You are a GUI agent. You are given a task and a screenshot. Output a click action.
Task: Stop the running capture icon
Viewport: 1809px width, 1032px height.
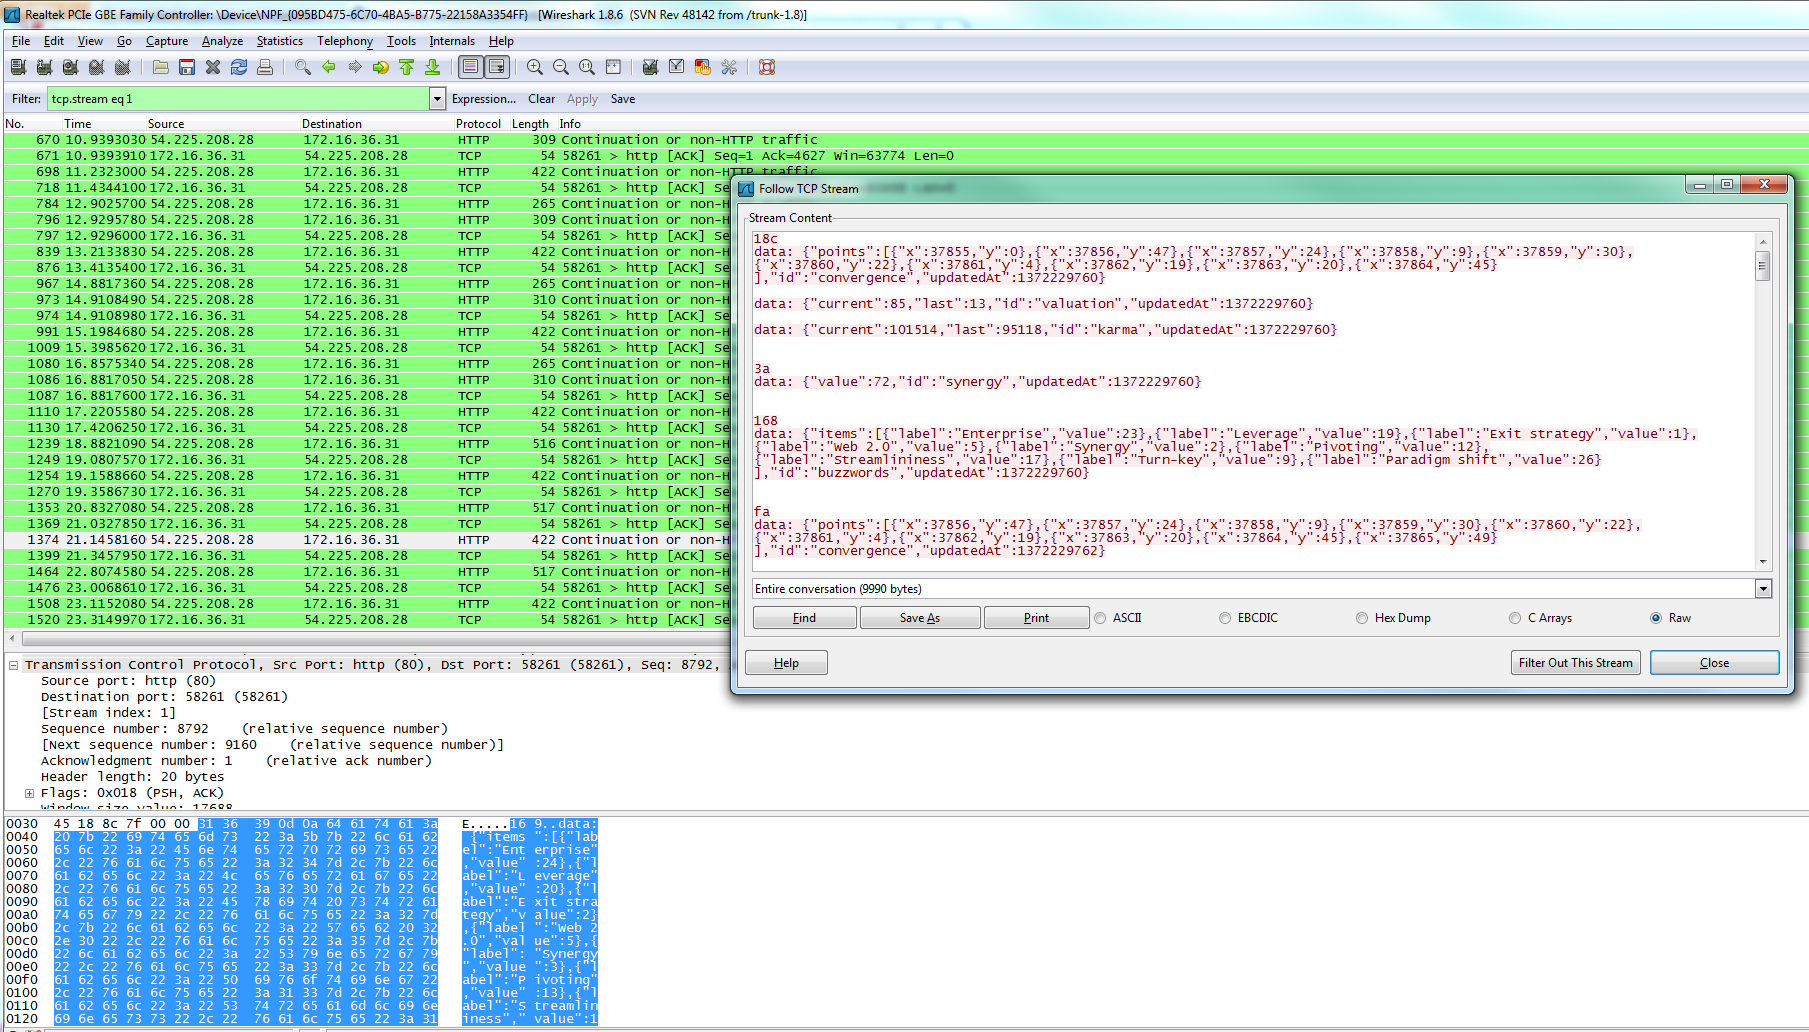pyautogui.click(x=96, y=67)
